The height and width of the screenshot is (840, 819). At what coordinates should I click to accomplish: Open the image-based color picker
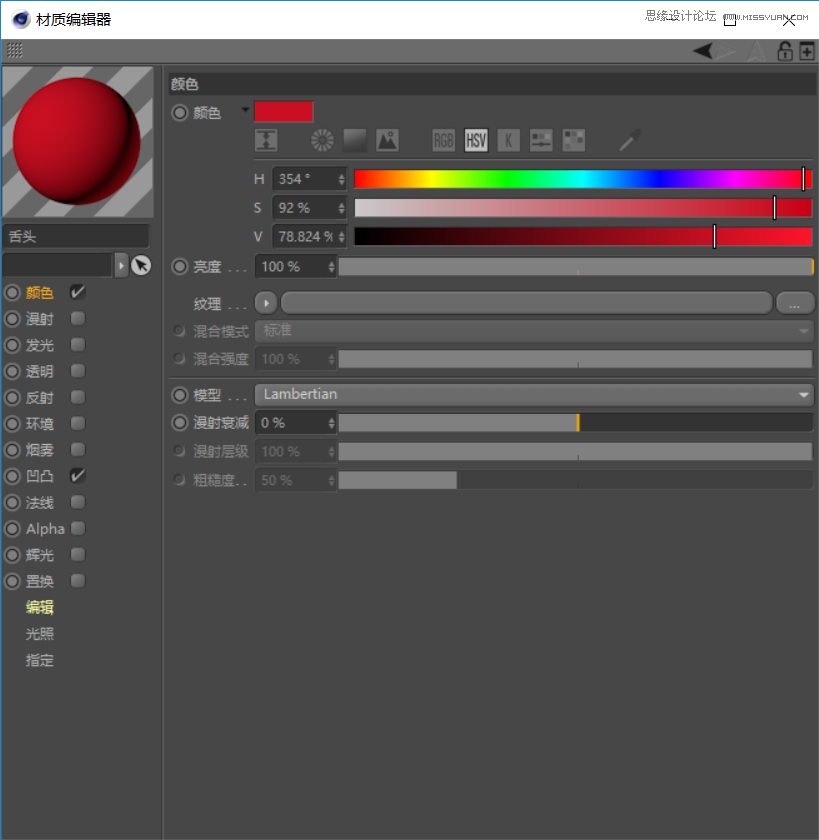(387, 140)
